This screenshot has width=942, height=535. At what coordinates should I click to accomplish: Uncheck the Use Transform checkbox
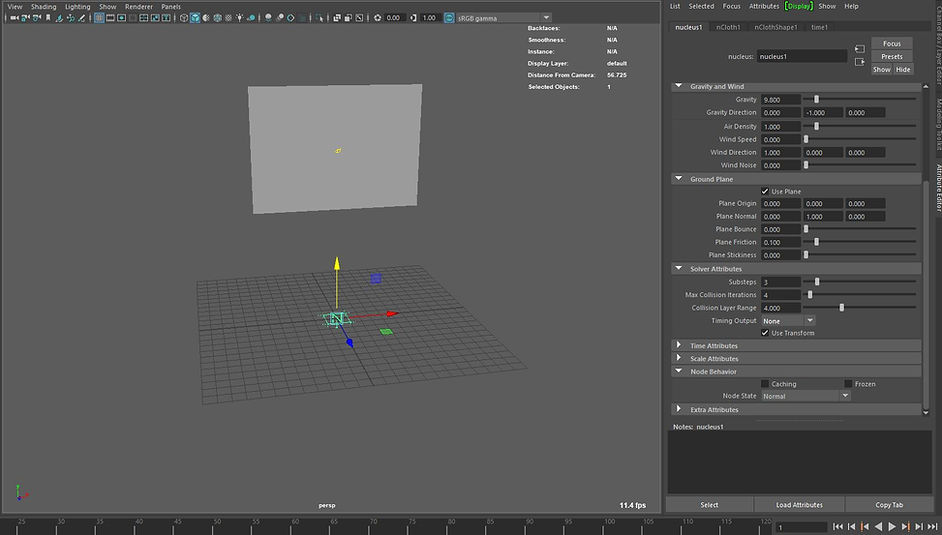[765, 333]
